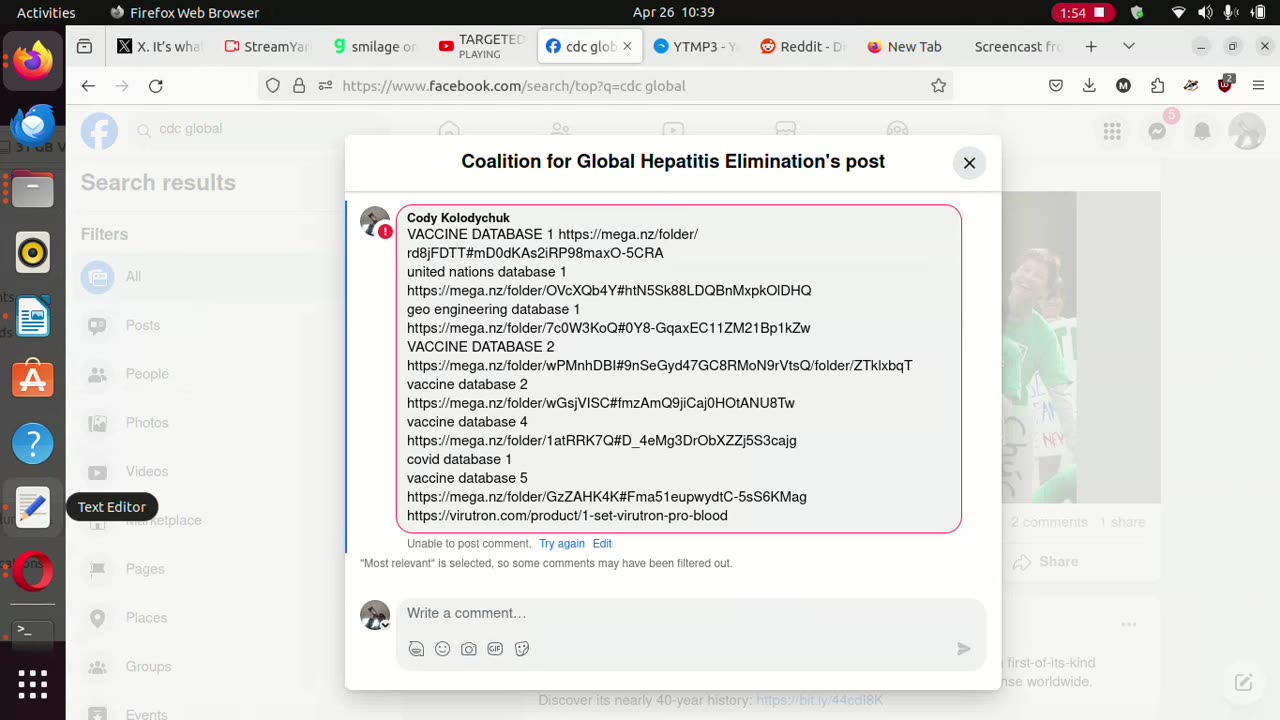Click the Firefox address bar URL
The image size is (1280, 720).
click(514, 86)
